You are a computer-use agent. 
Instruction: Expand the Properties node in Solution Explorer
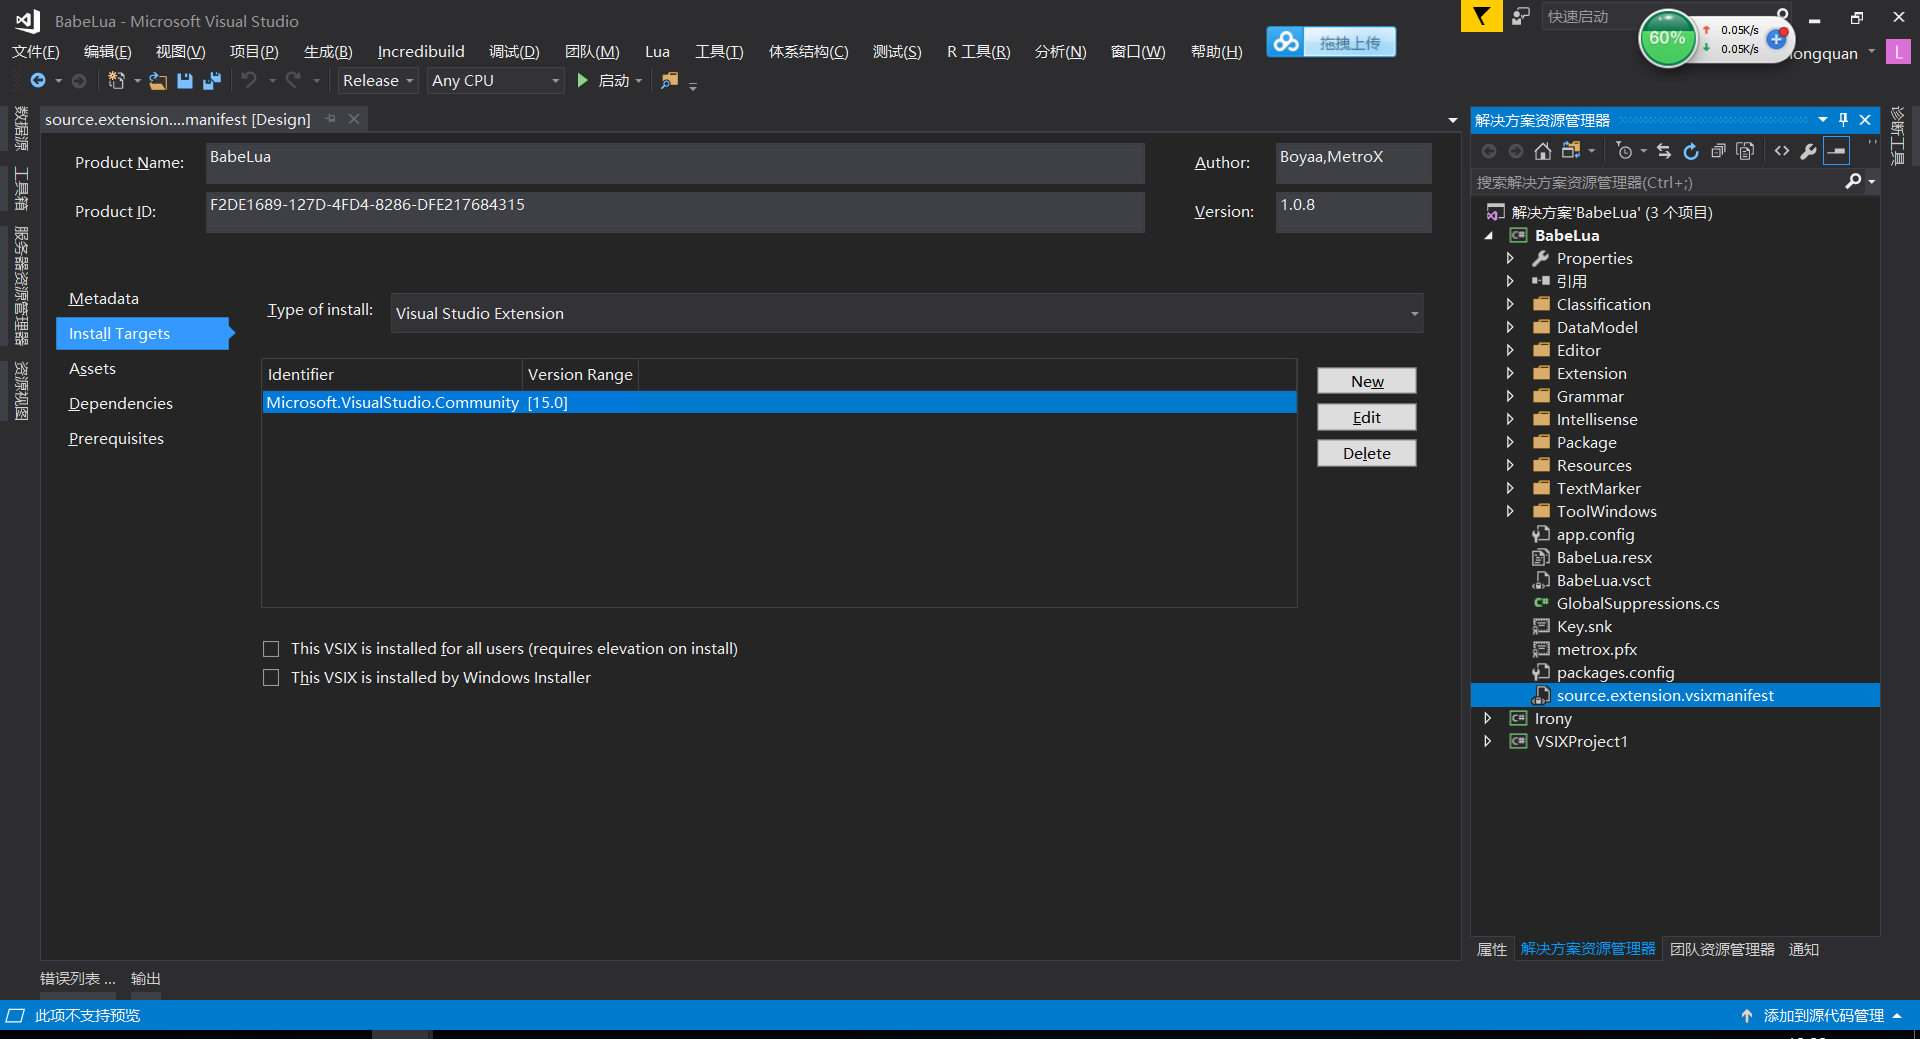point(1510,258)
